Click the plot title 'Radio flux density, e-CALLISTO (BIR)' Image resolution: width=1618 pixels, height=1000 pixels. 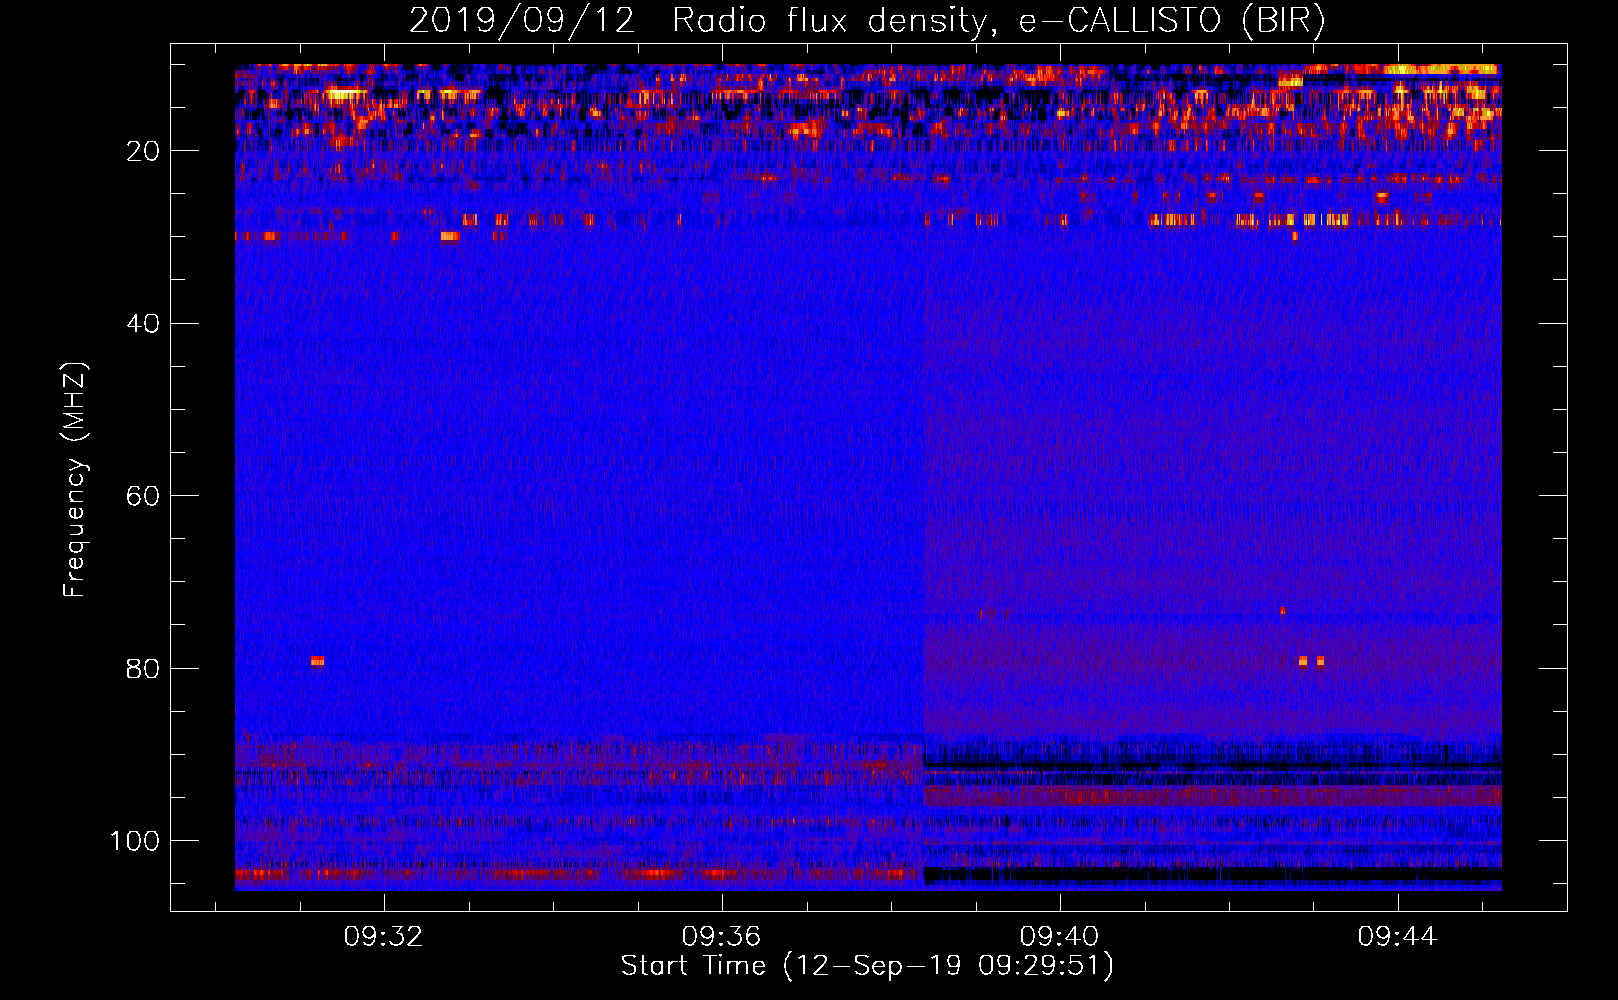(998, 21)
